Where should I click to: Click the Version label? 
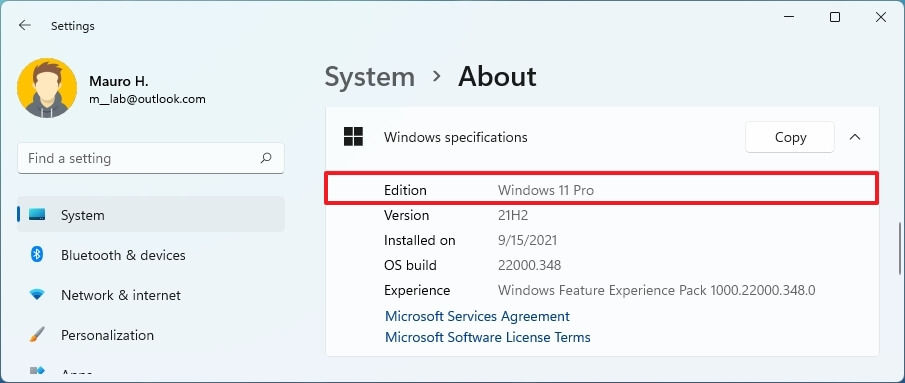[x=406, y=215]
